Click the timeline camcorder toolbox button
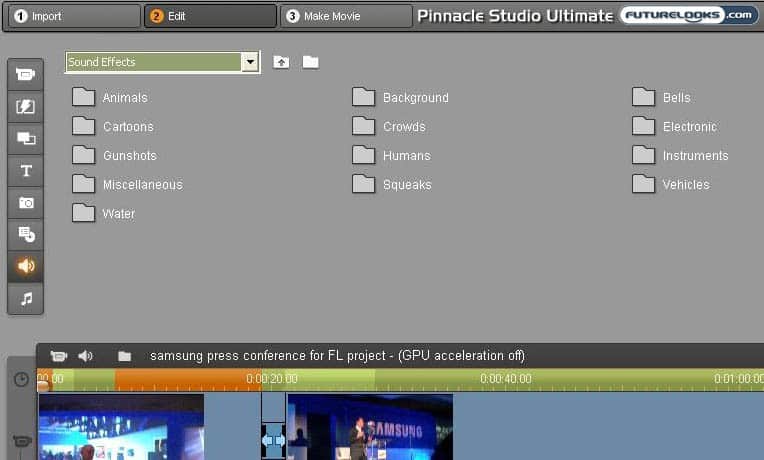Viewport: 764px width, 460px height. coord(59,356)
